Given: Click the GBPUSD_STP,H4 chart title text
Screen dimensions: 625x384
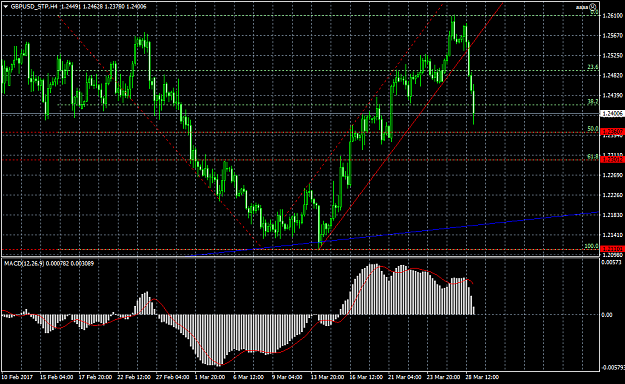Looking at the screenshot, I should [x=35, y=6].
